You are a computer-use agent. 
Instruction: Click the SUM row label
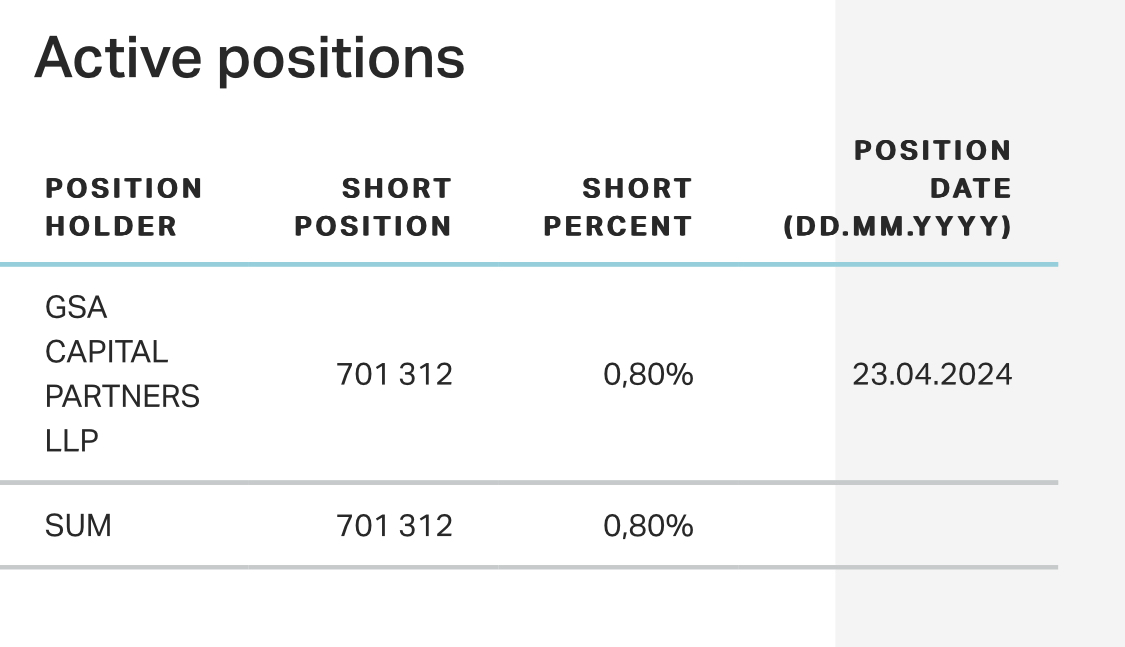point(78,526)
